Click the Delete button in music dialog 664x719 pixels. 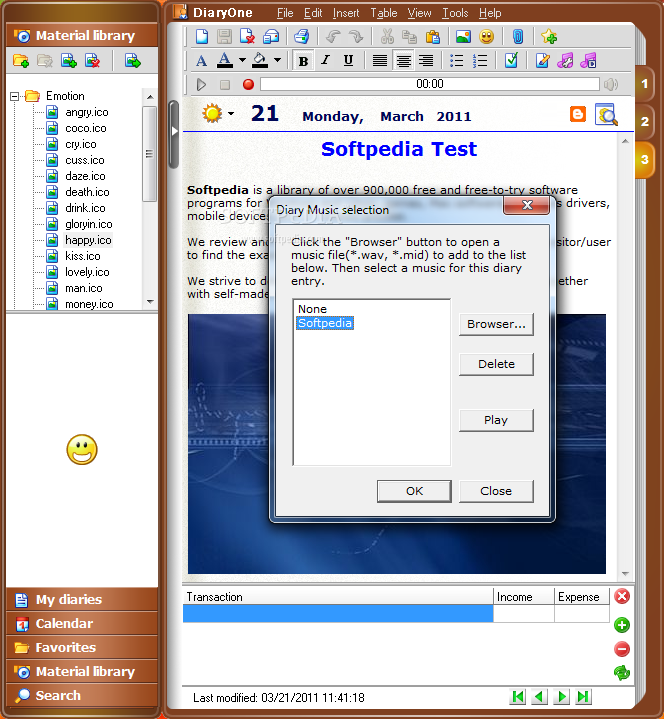[x=496, y=364]
